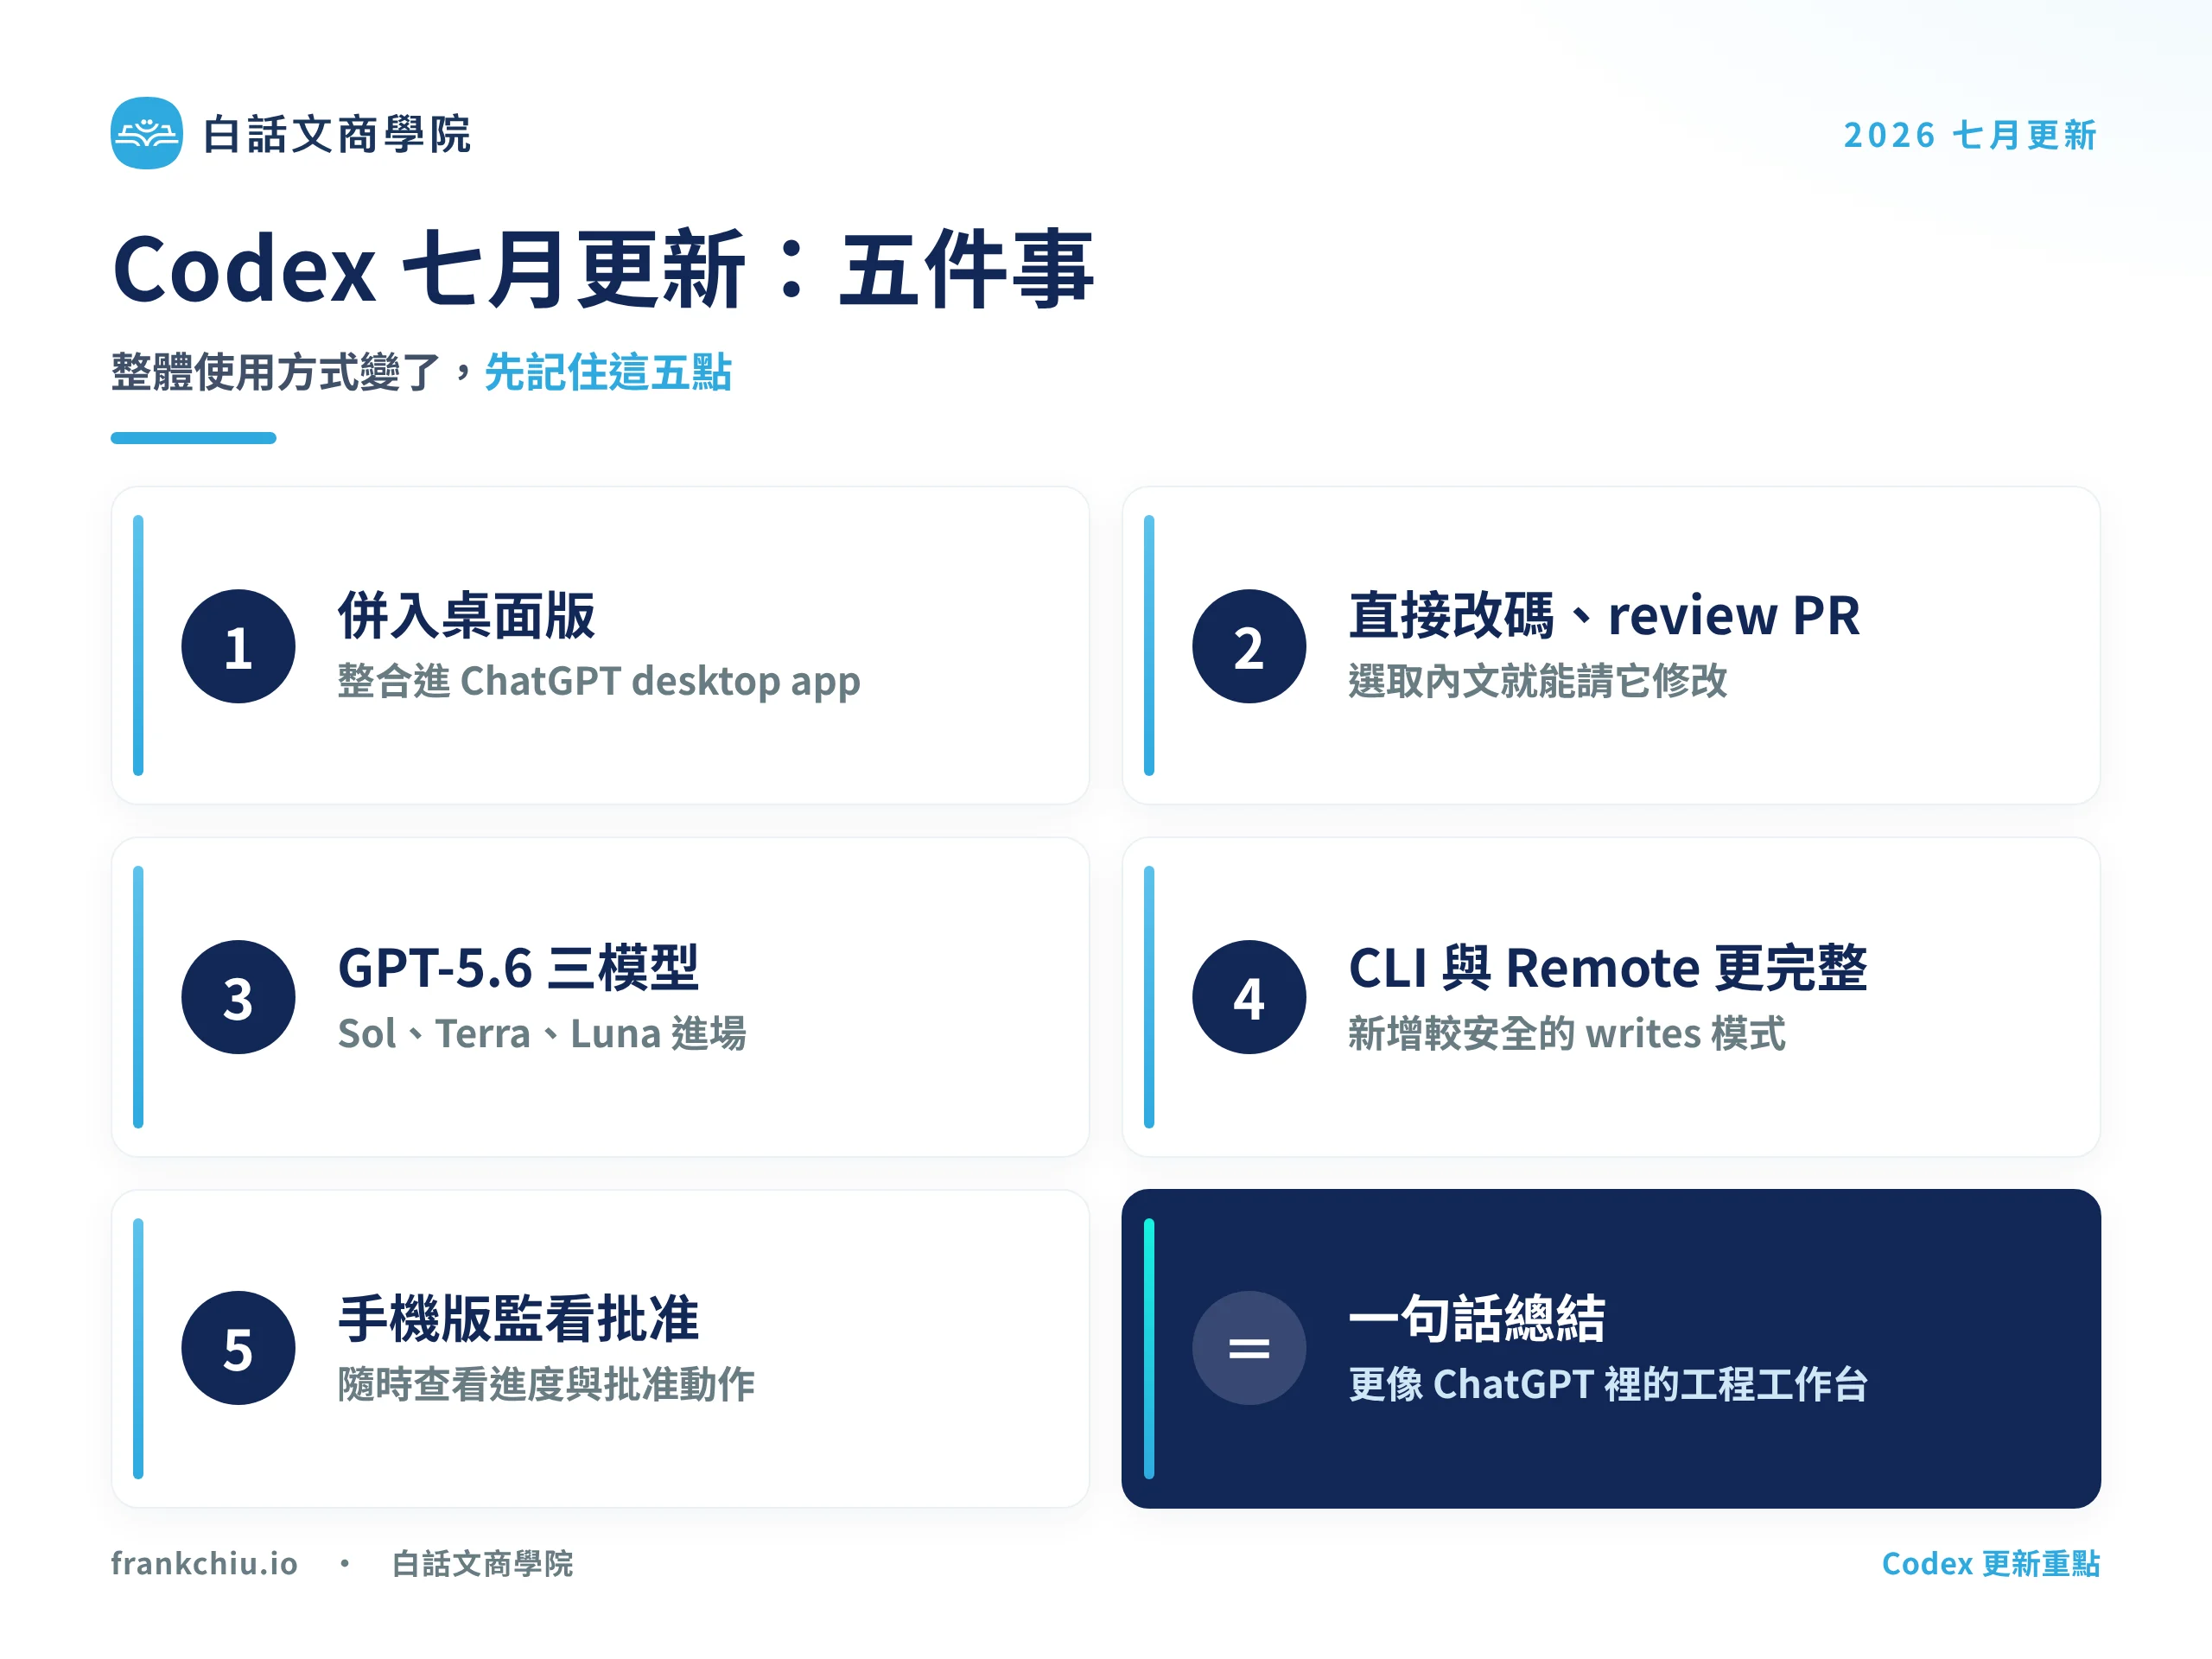Select the number 5 circle badge
Image resolution: width=2212 pixels, height=1659 pixels.
tap(238, 1348)
